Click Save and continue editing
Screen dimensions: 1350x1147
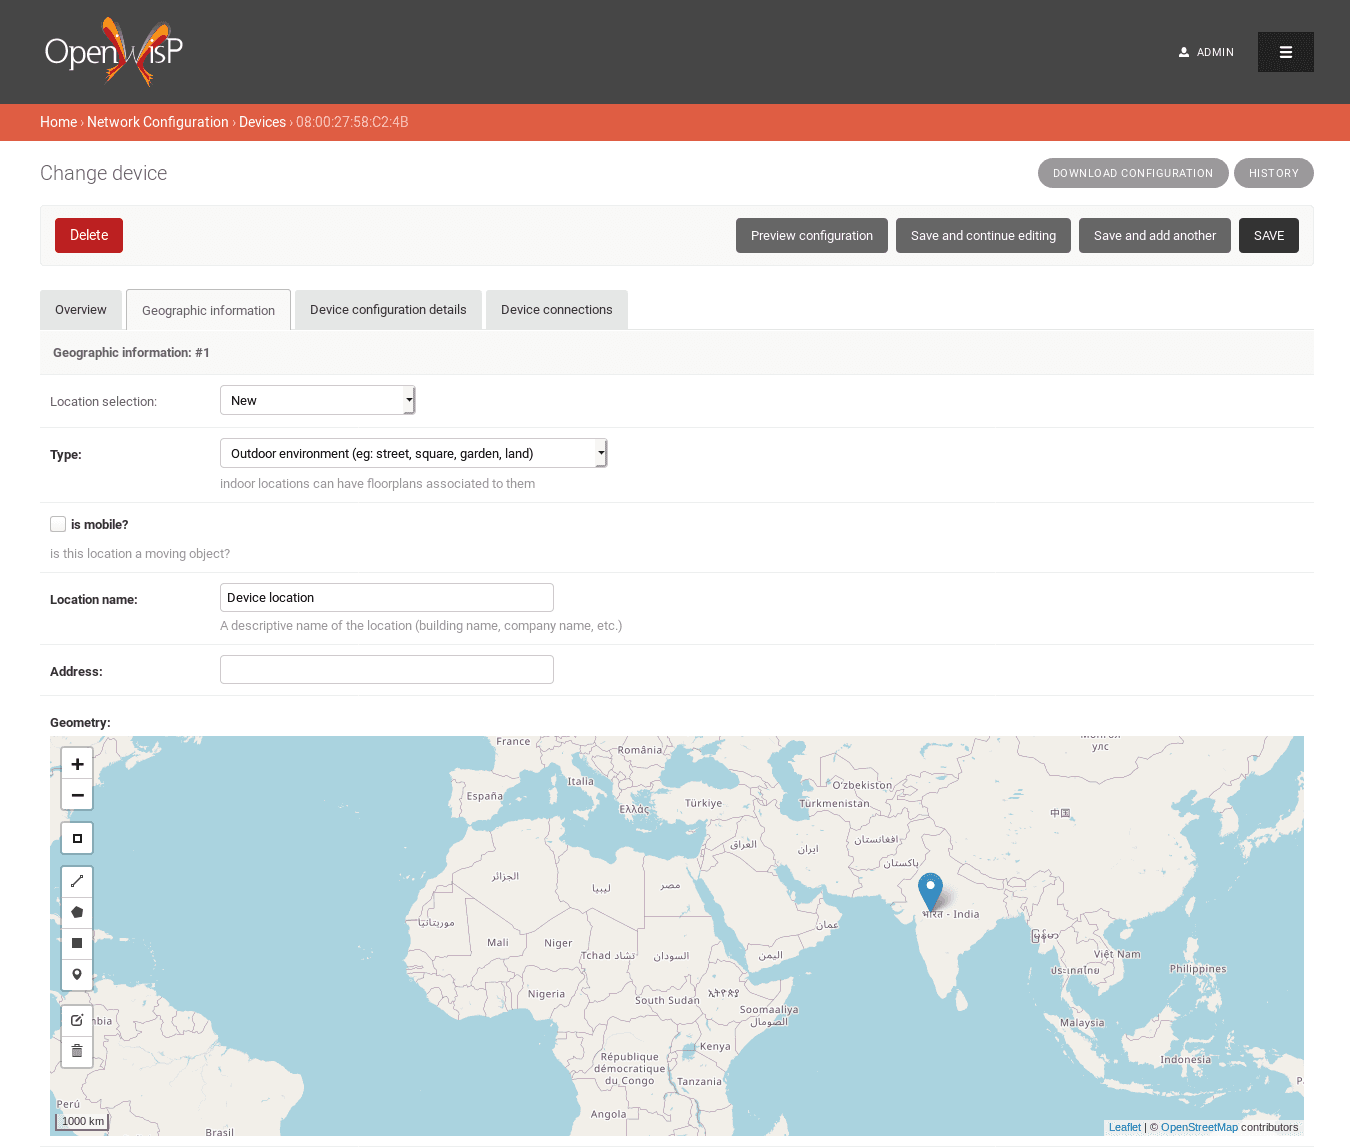[x=983, y=236]
